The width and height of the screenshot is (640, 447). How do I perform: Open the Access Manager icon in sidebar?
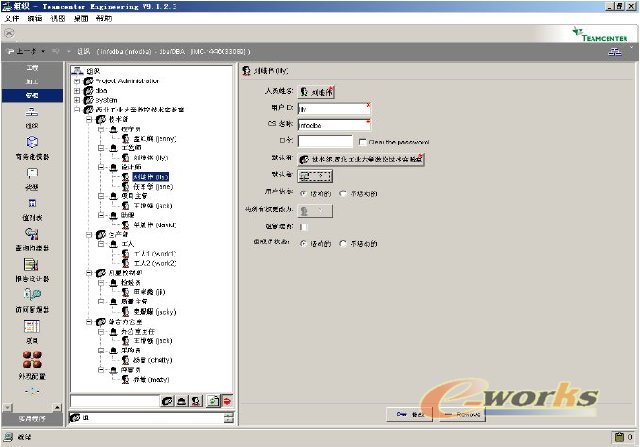32,295
